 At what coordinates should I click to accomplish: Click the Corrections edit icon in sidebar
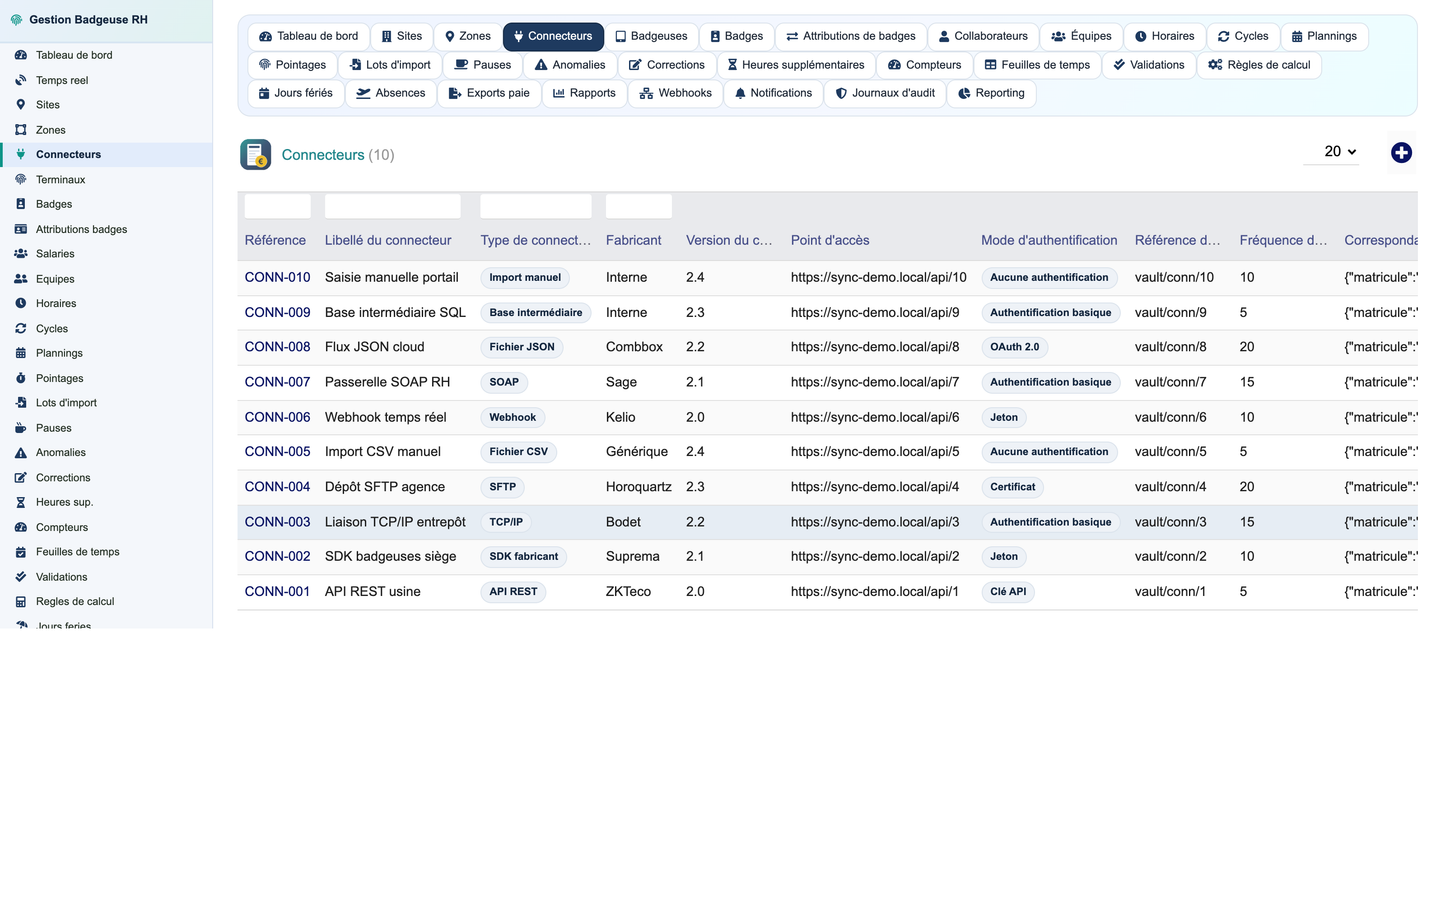20,478
